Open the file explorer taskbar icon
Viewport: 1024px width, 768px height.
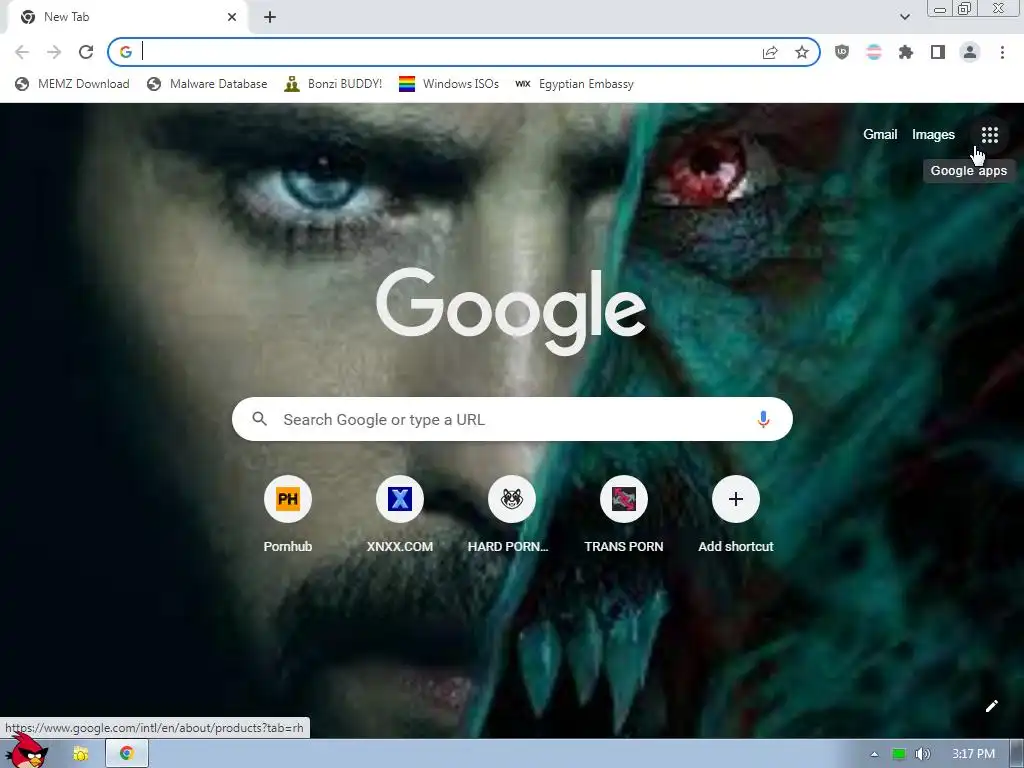(x=80, y=754)
